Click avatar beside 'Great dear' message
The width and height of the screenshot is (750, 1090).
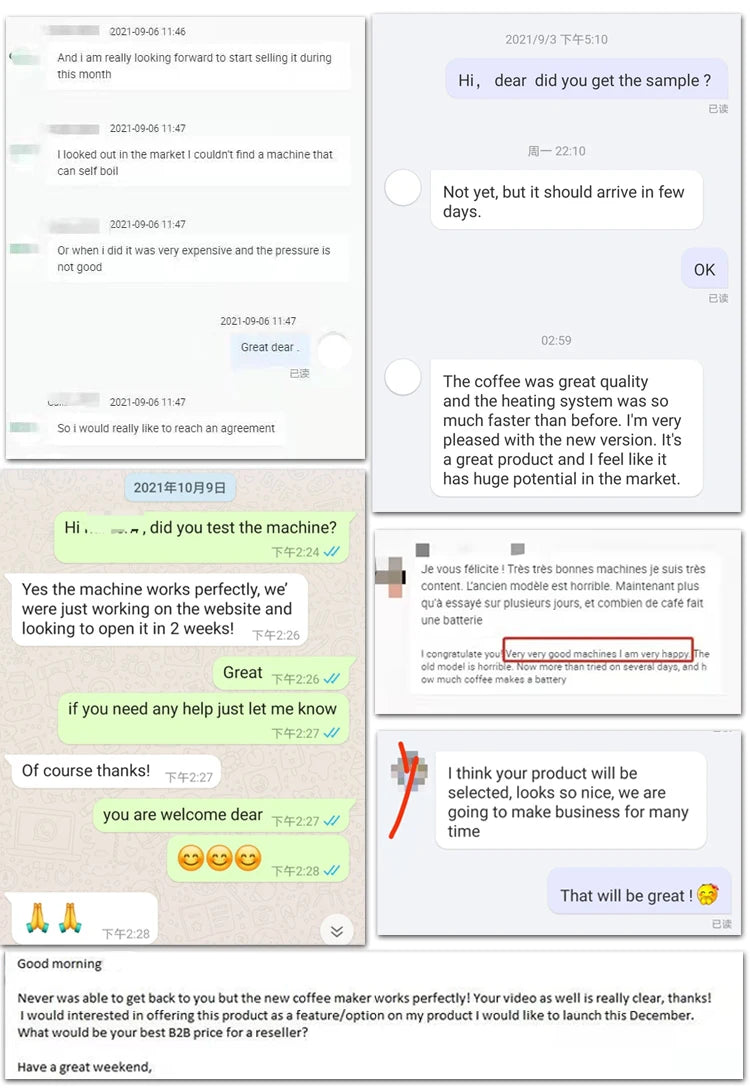point(335,350)
